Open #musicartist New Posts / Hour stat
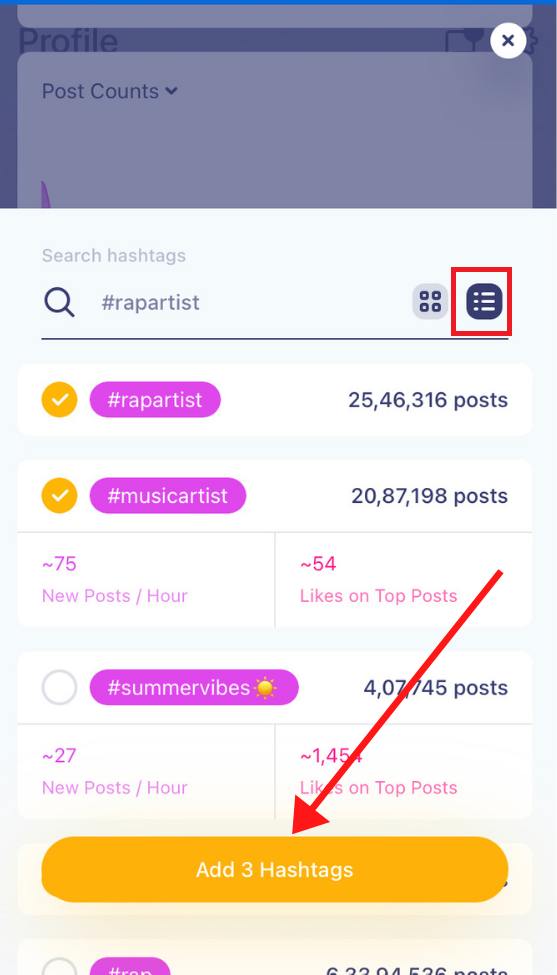This screenshot has height=975, width=557. [146, 580]
